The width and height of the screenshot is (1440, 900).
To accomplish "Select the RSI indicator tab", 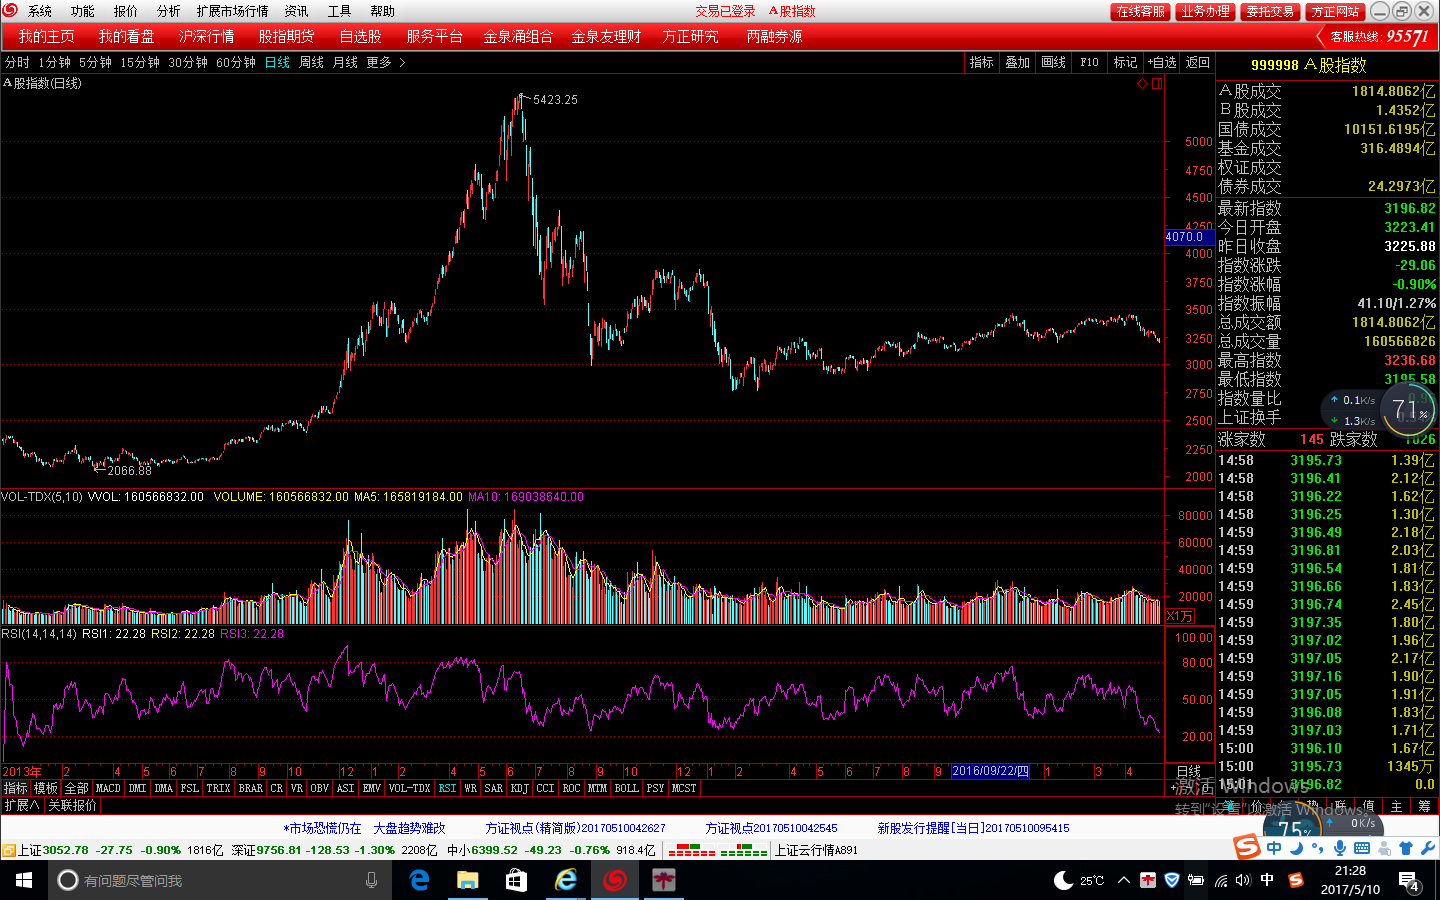I will [447, 788].
